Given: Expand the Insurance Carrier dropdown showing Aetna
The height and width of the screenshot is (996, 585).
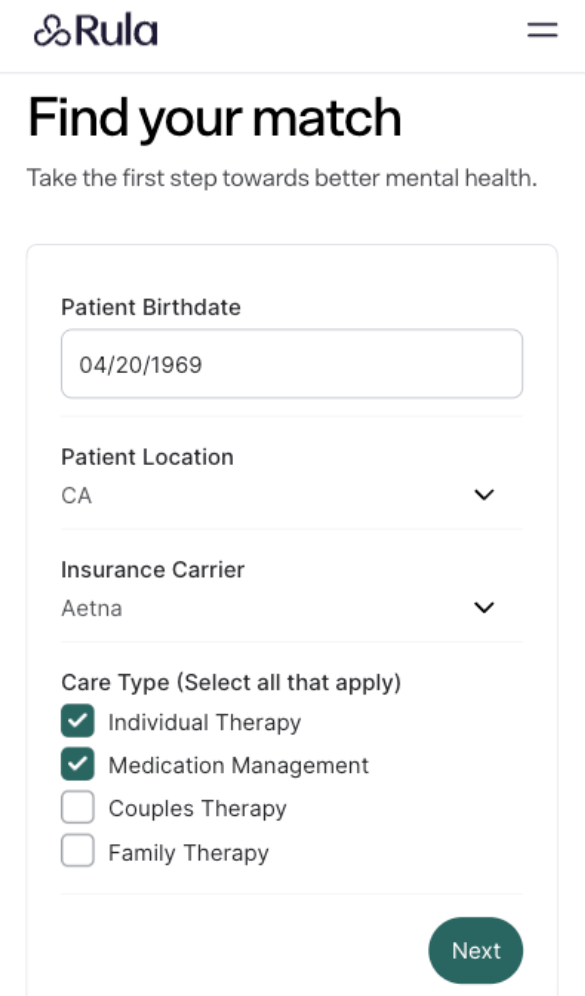Looking at the screenshot, I should coord(290,607).
